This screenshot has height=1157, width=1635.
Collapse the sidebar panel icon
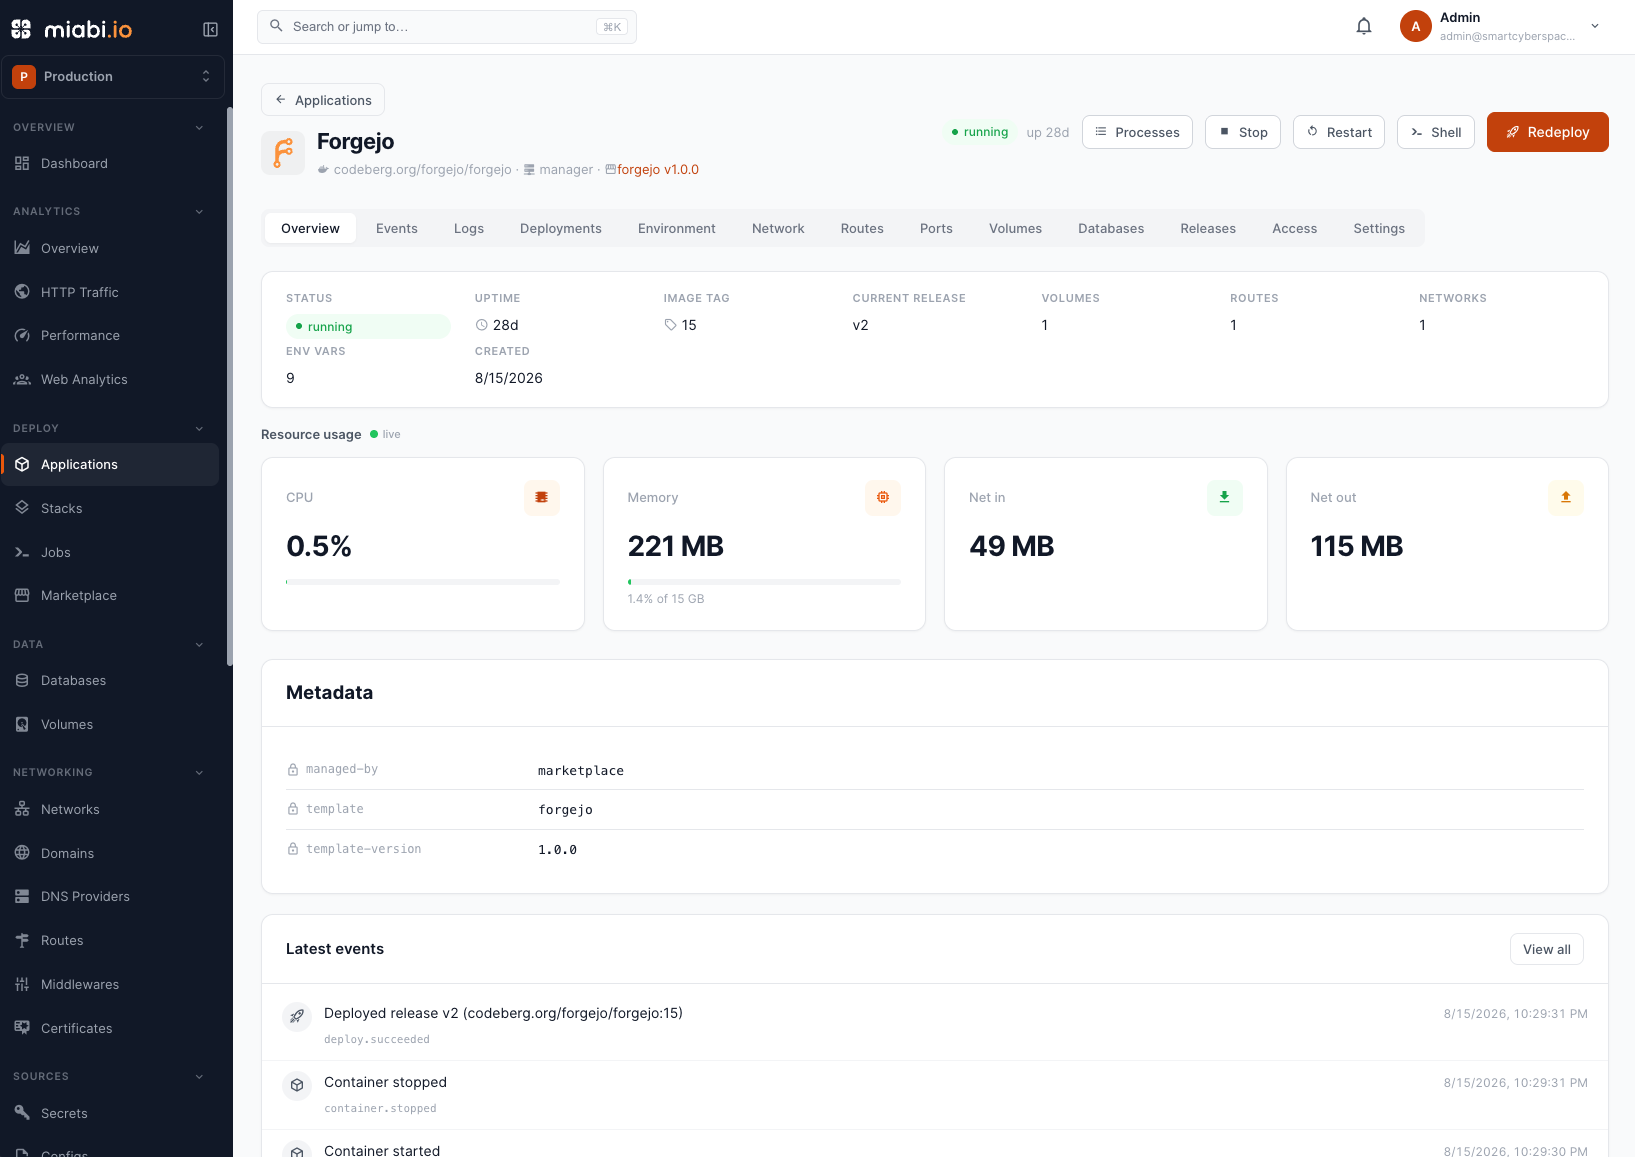click(210, 30)
